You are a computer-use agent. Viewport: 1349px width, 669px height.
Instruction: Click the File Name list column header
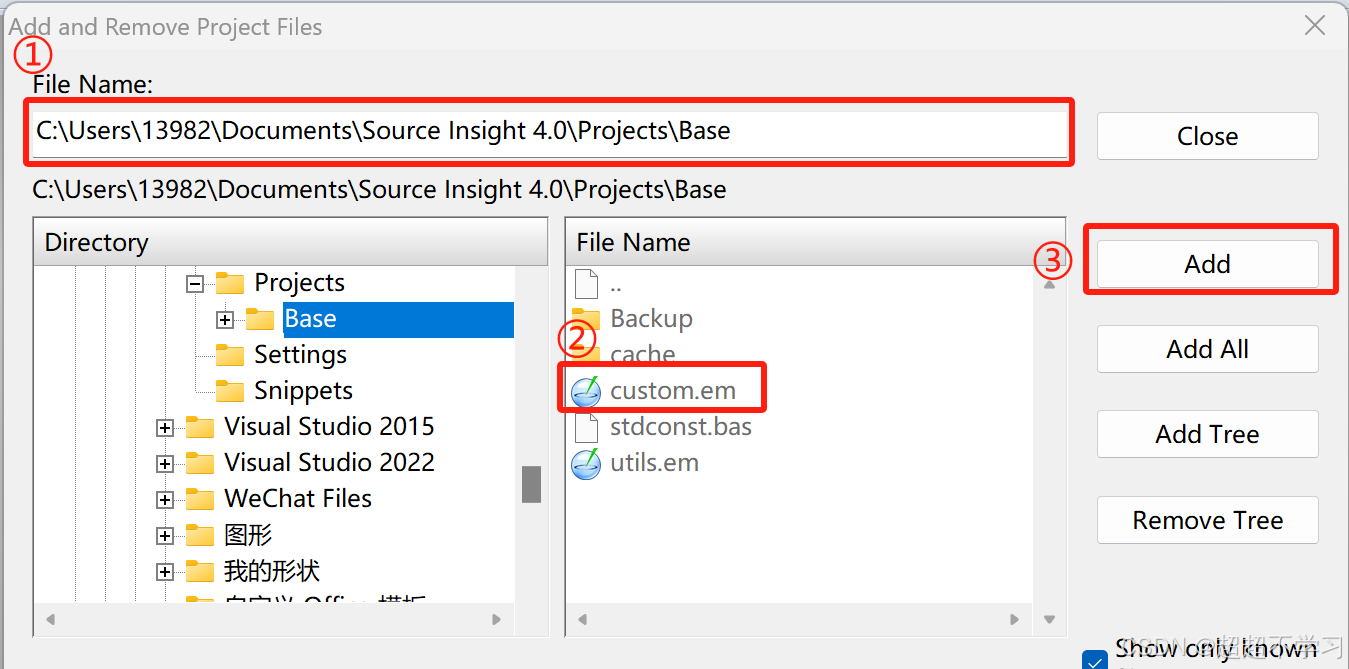[x=800, y=243]
